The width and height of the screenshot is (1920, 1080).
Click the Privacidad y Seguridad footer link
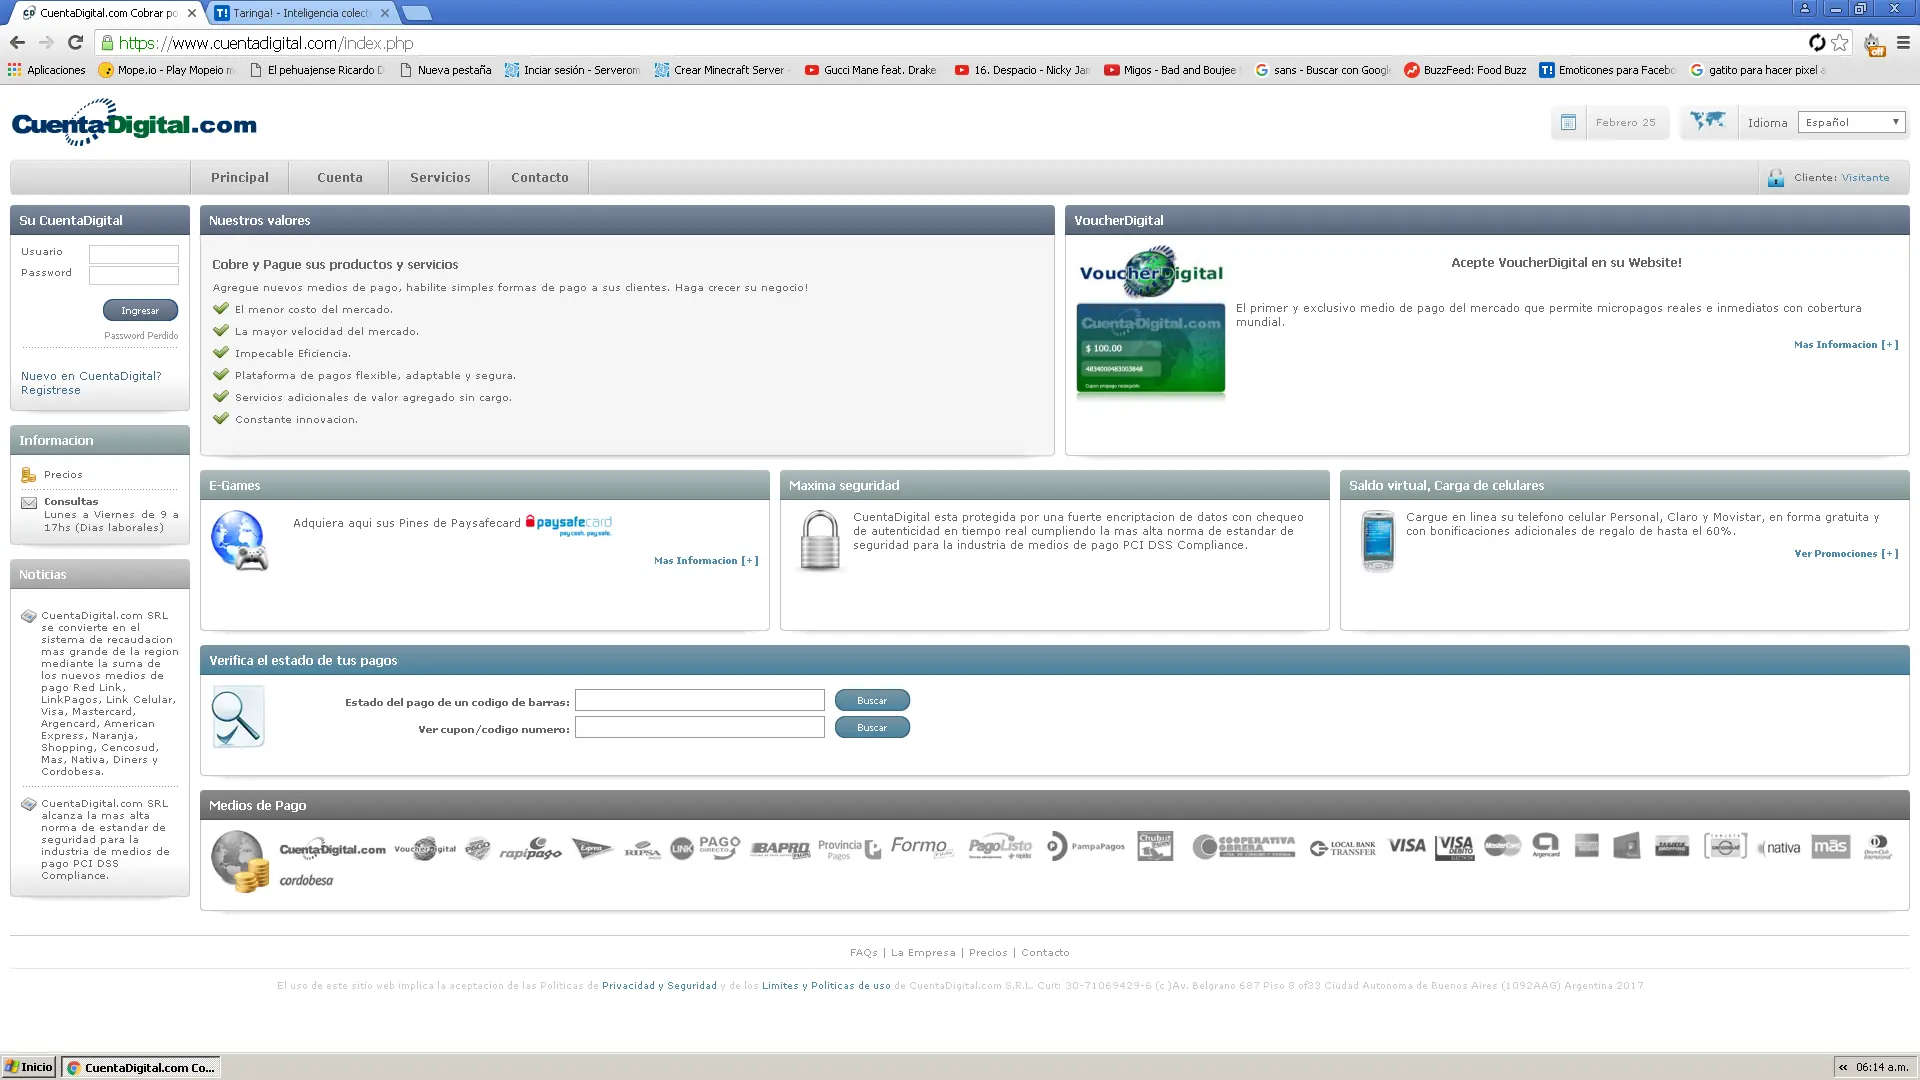pos(659,986)
